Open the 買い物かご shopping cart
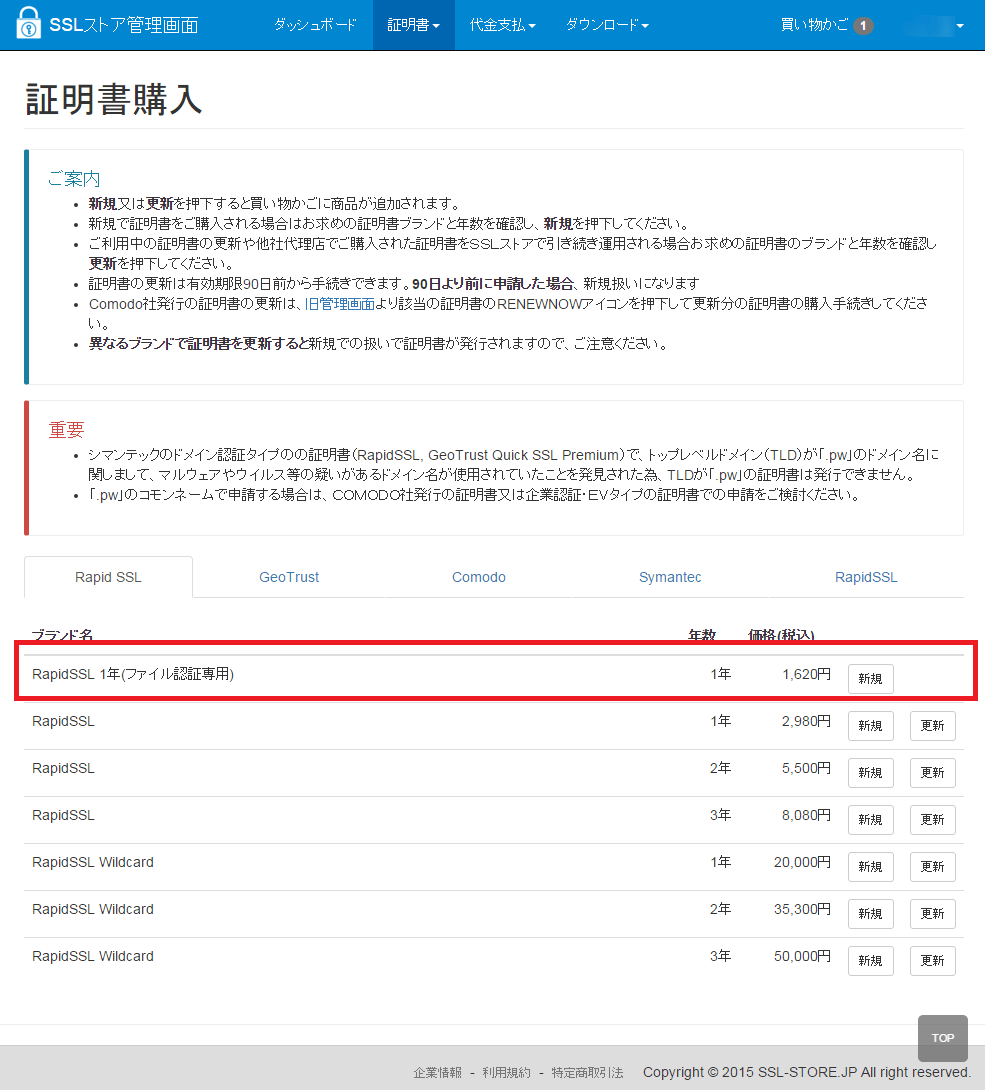This screenshot has width=985, height=1090. 815,25
